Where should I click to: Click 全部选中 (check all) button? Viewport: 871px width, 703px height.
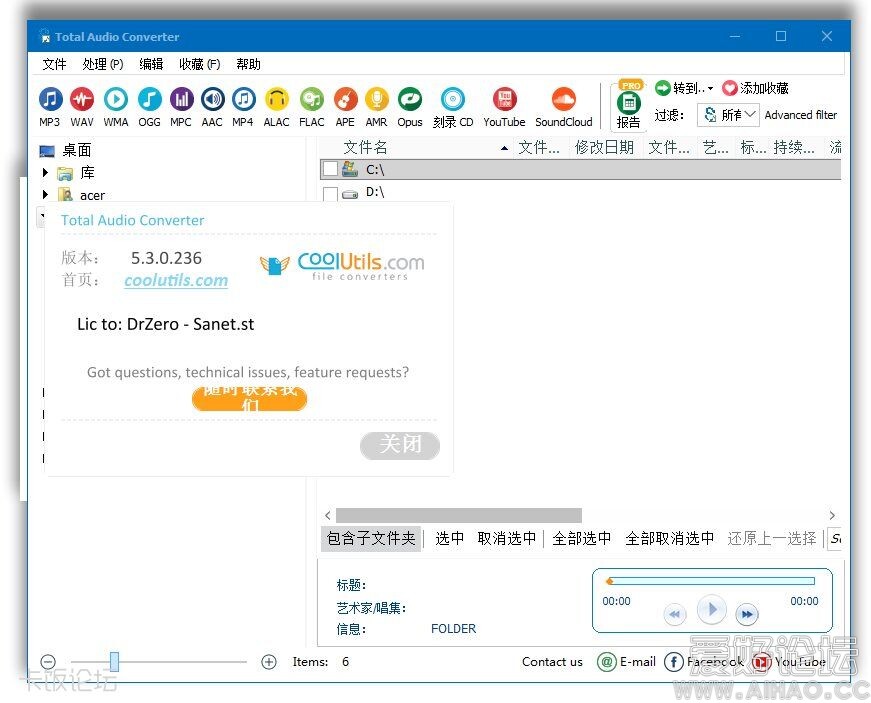[582, 538]
